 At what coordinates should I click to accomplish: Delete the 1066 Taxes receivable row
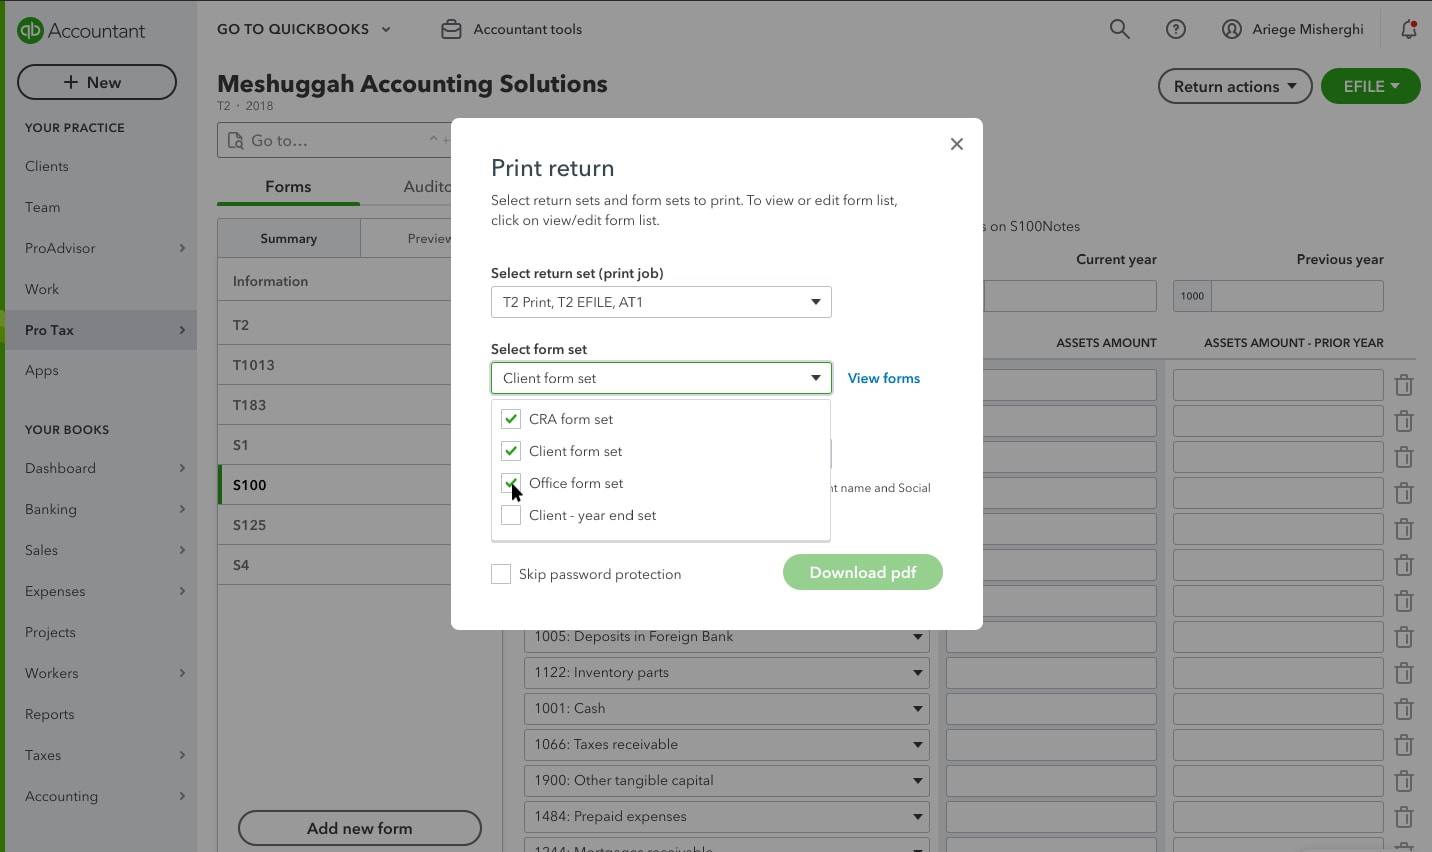[x=1404, y=745]
